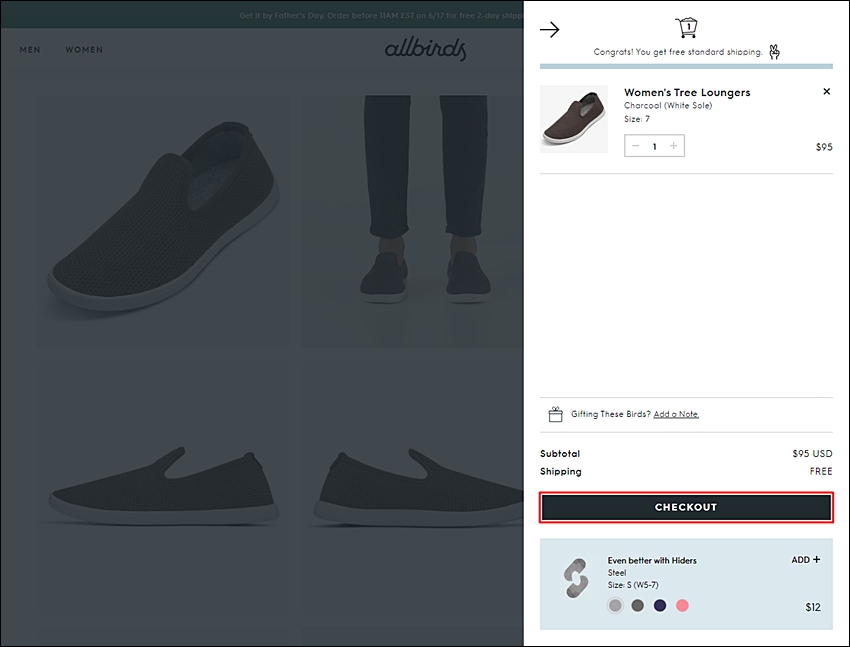Proceed with the Checkout button
The image size is (850, 647).
pos(686,507)
